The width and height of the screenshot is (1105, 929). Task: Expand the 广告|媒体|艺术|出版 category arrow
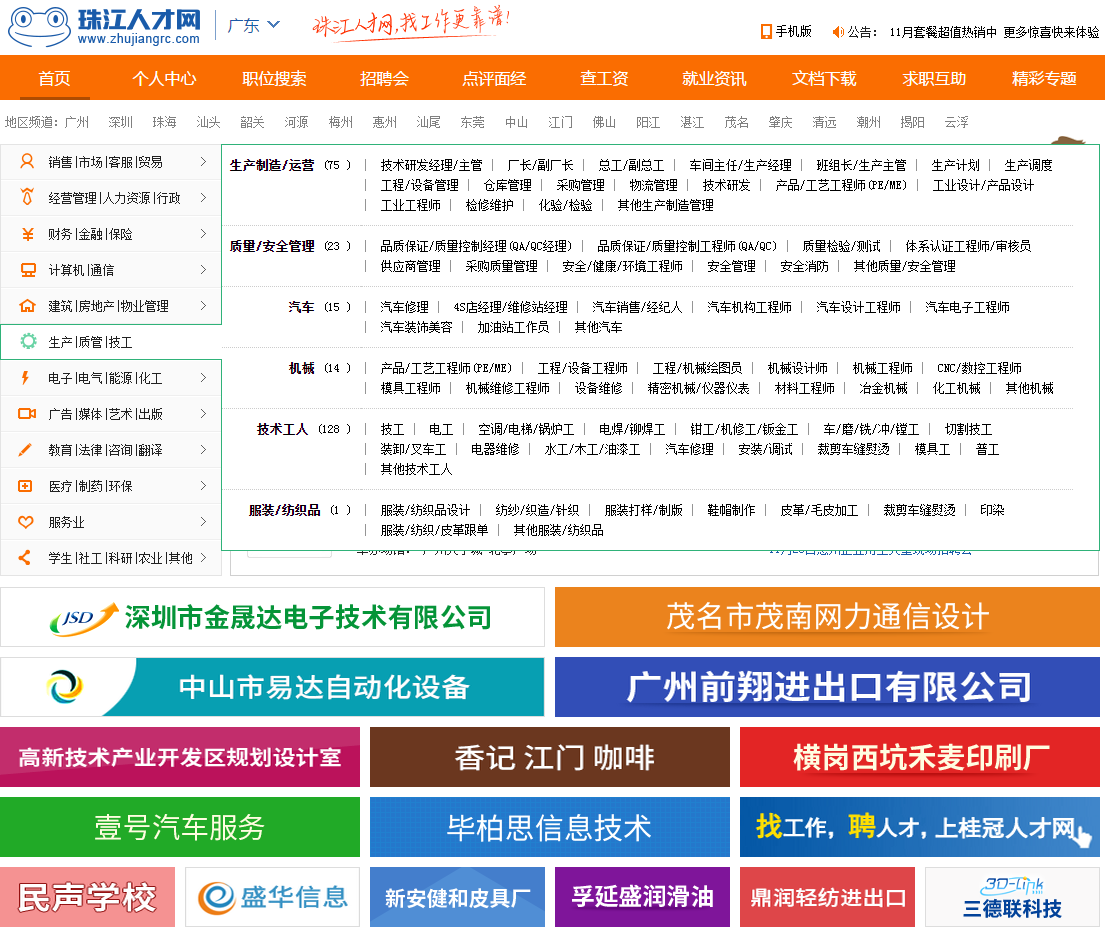203,413
